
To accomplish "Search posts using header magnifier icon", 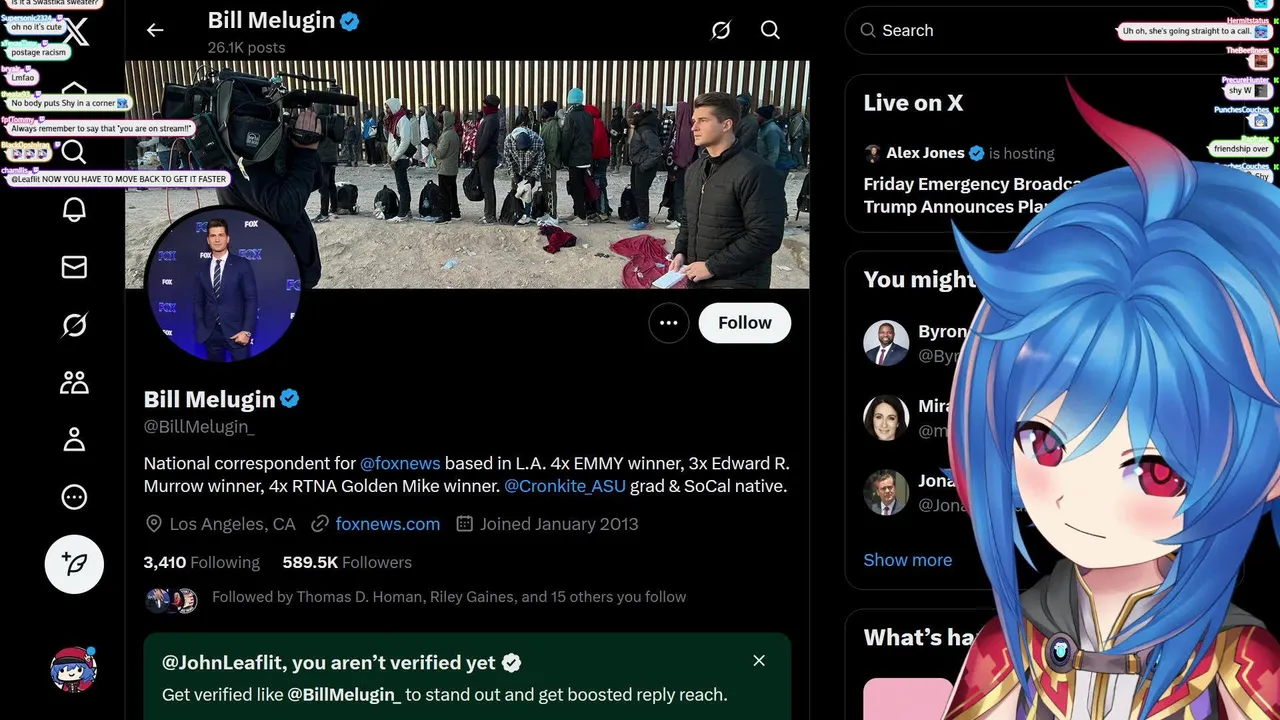I will (770, 30).
